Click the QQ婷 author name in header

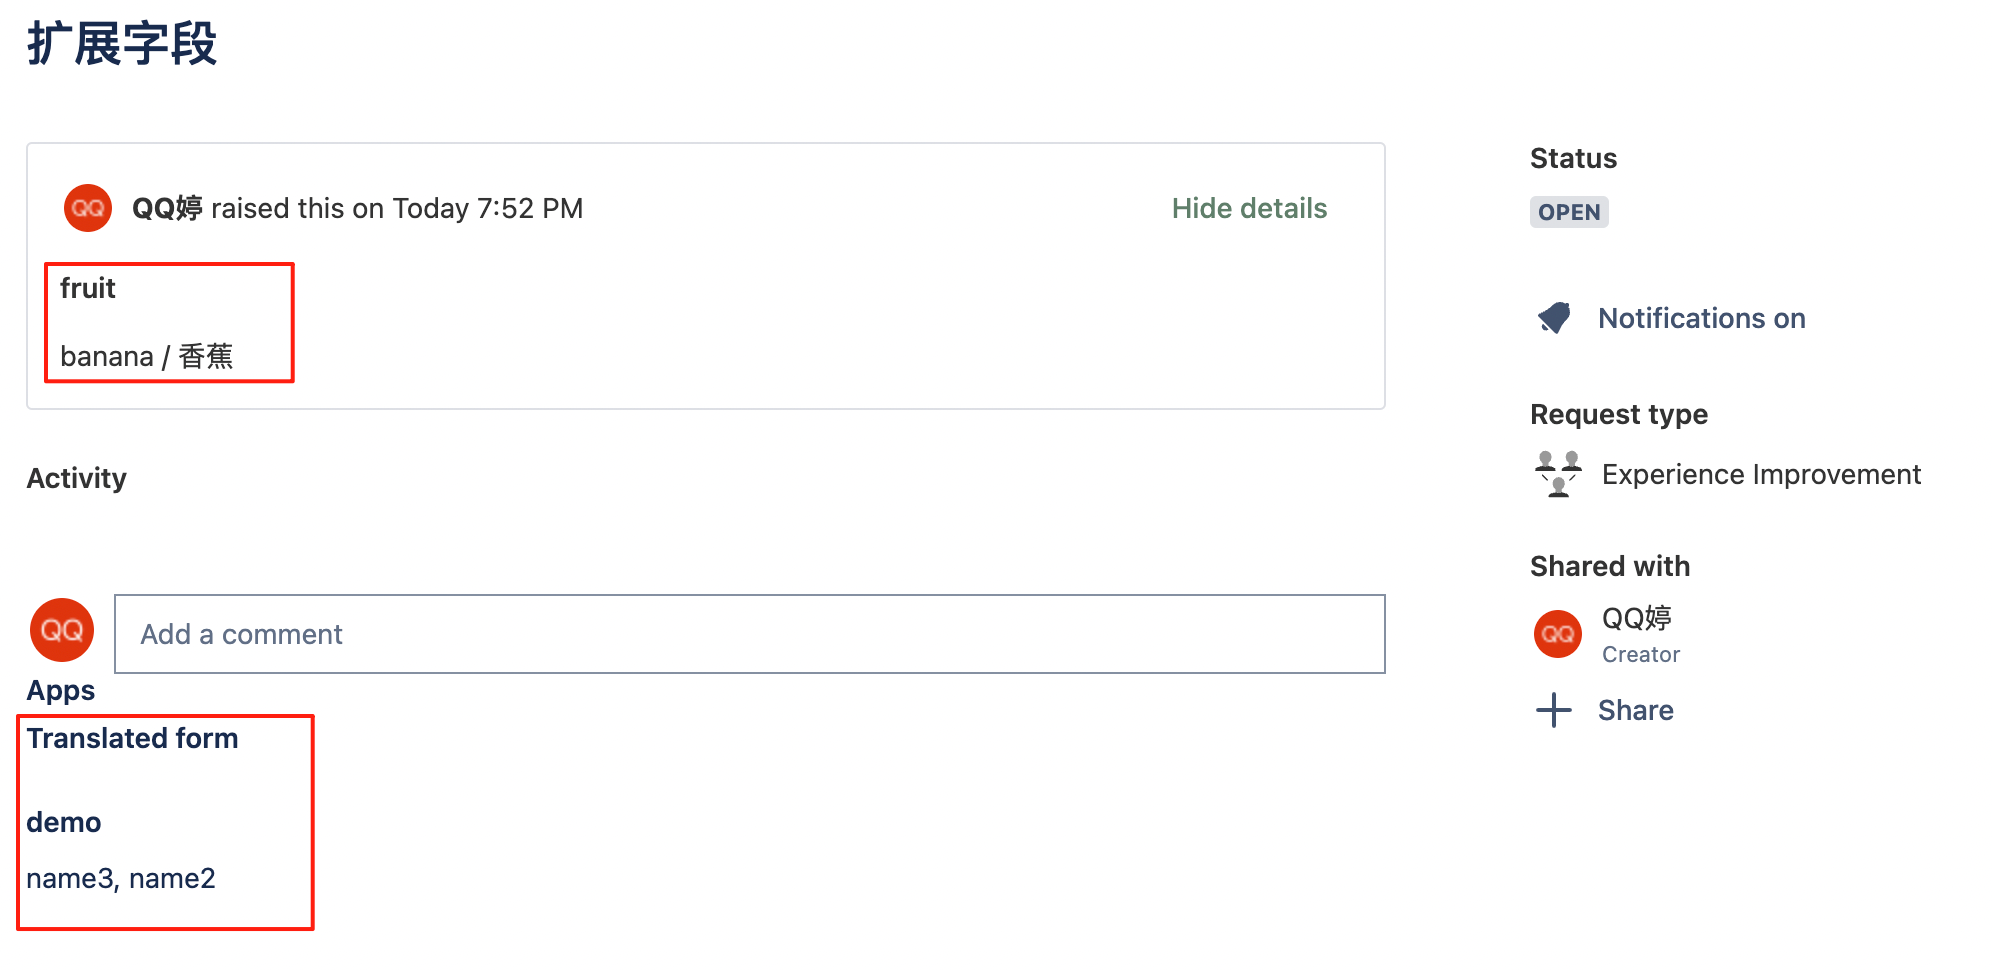coord(167,208)
